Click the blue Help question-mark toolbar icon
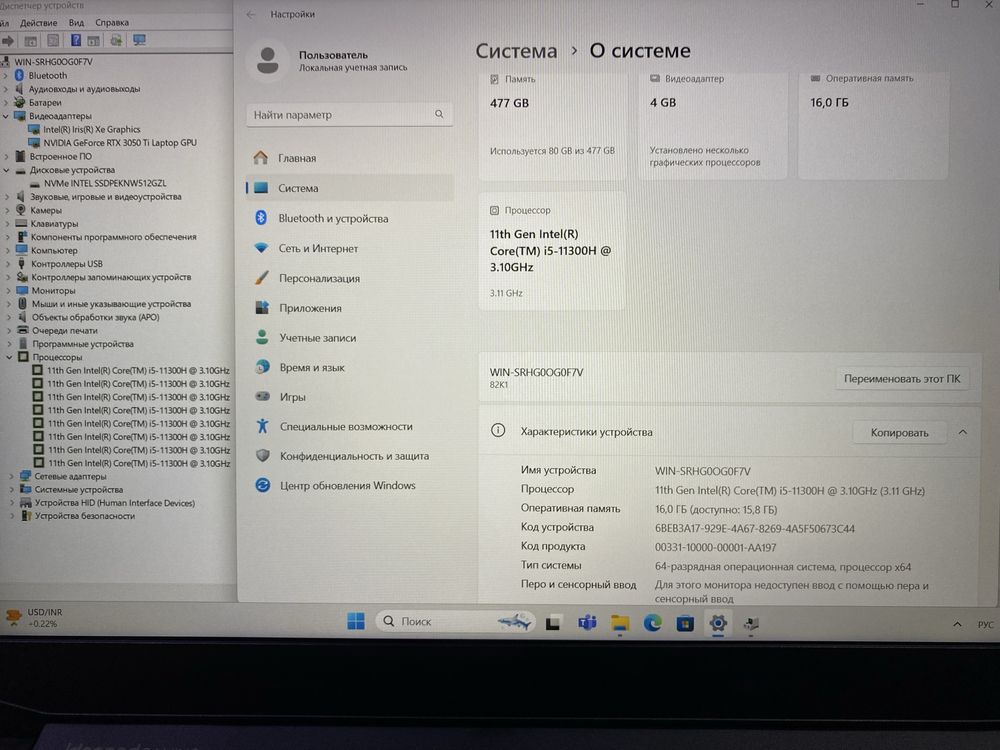Image resolution: width=1000 pixels, height=750 pixels. pyautogui.click(x=75, y=41)
